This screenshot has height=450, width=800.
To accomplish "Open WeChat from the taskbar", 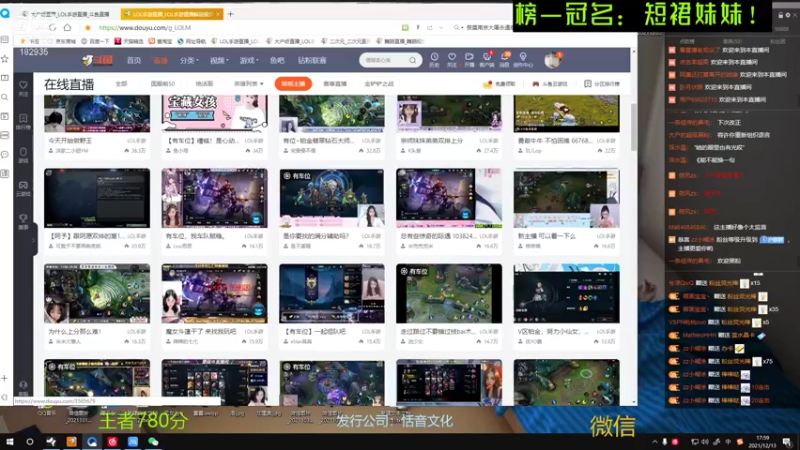I will click(153, 442).
